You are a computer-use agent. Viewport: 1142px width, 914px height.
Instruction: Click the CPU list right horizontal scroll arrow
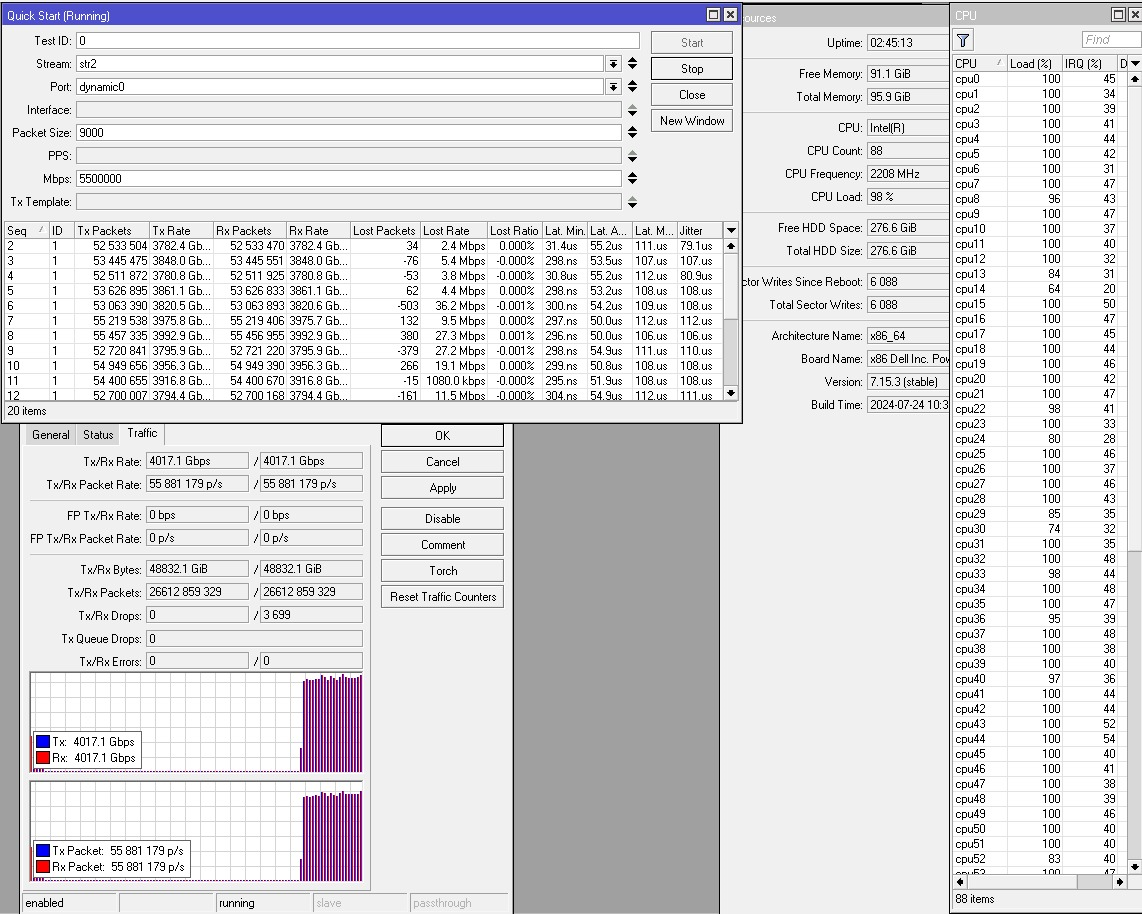(x=1120, y=881)
